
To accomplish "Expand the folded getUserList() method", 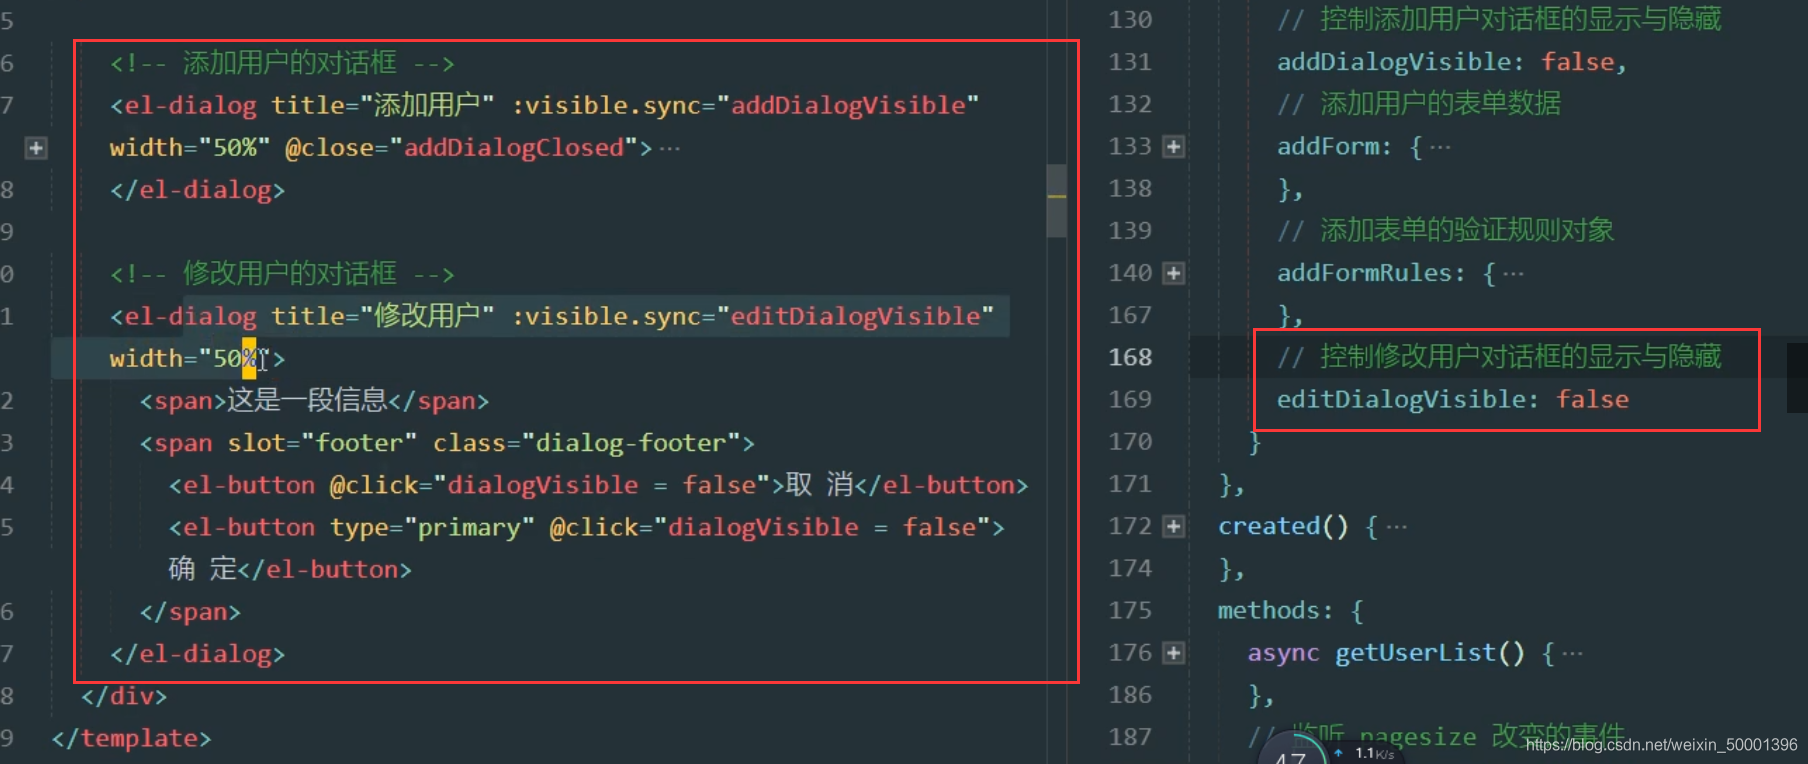I will click(x=1174, y=653).
